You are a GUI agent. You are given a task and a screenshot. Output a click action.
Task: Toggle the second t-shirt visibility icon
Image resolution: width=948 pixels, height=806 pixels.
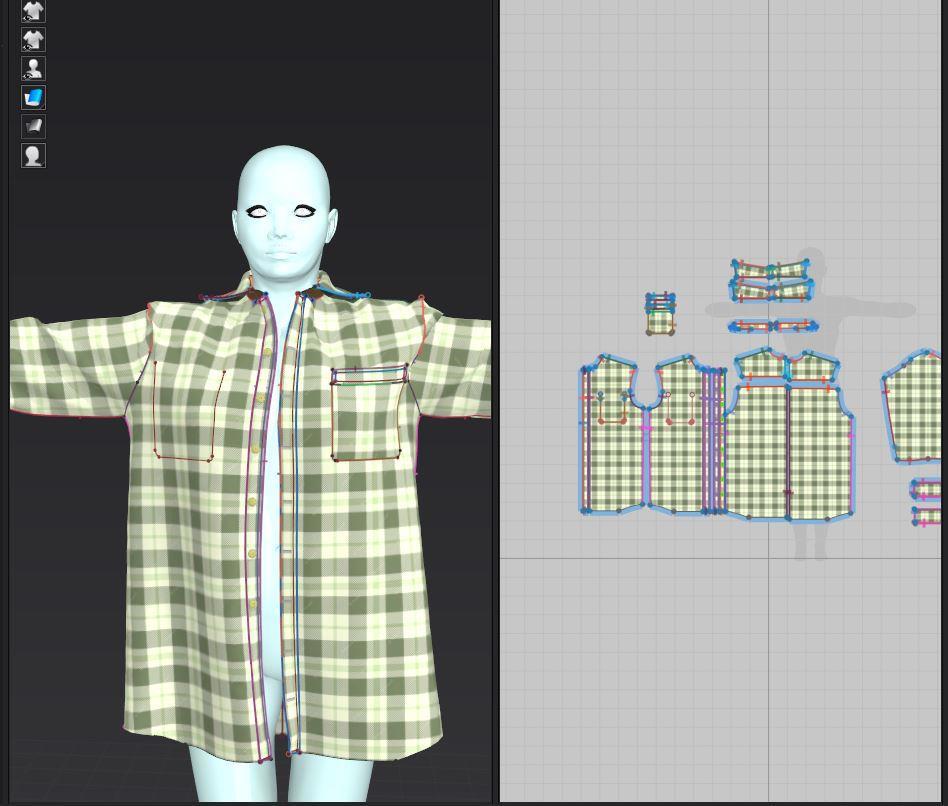tap(33, 40)
